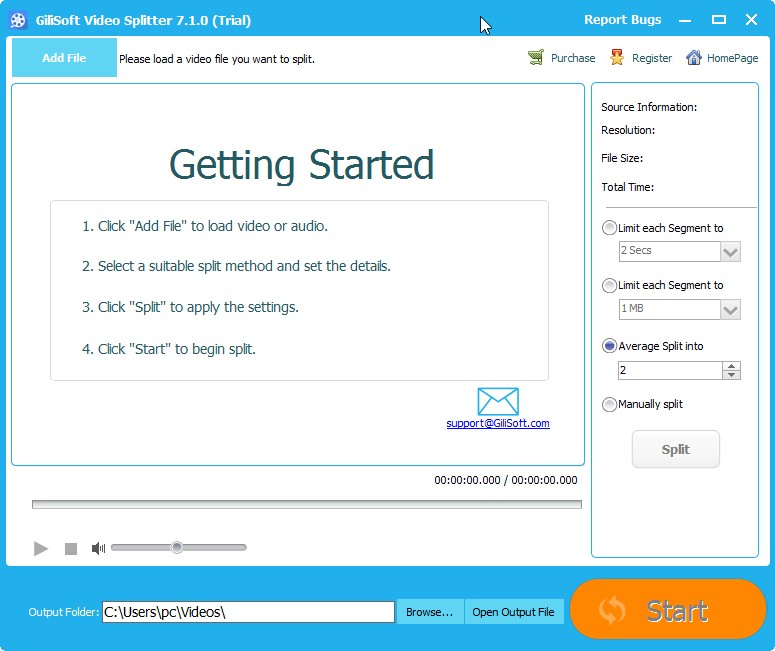
Task: Click the instruction 'Click "Start" to begin split.'
Action: coord(169,349)
